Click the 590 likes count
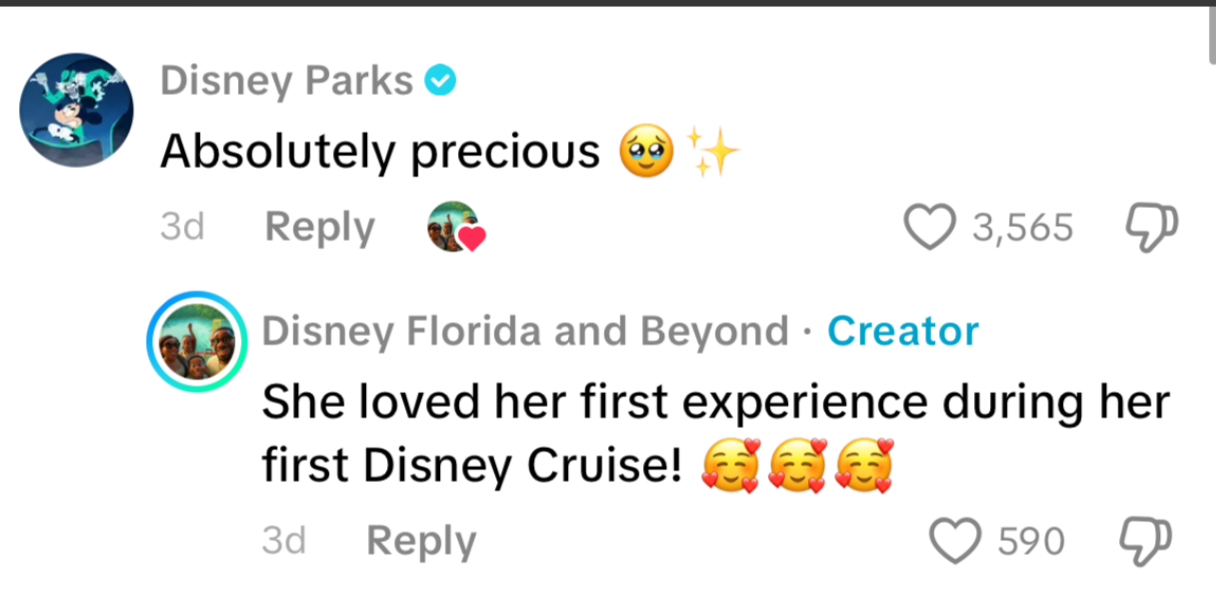The height and width of the screenshot is (593, 1216). [1031, 541]
